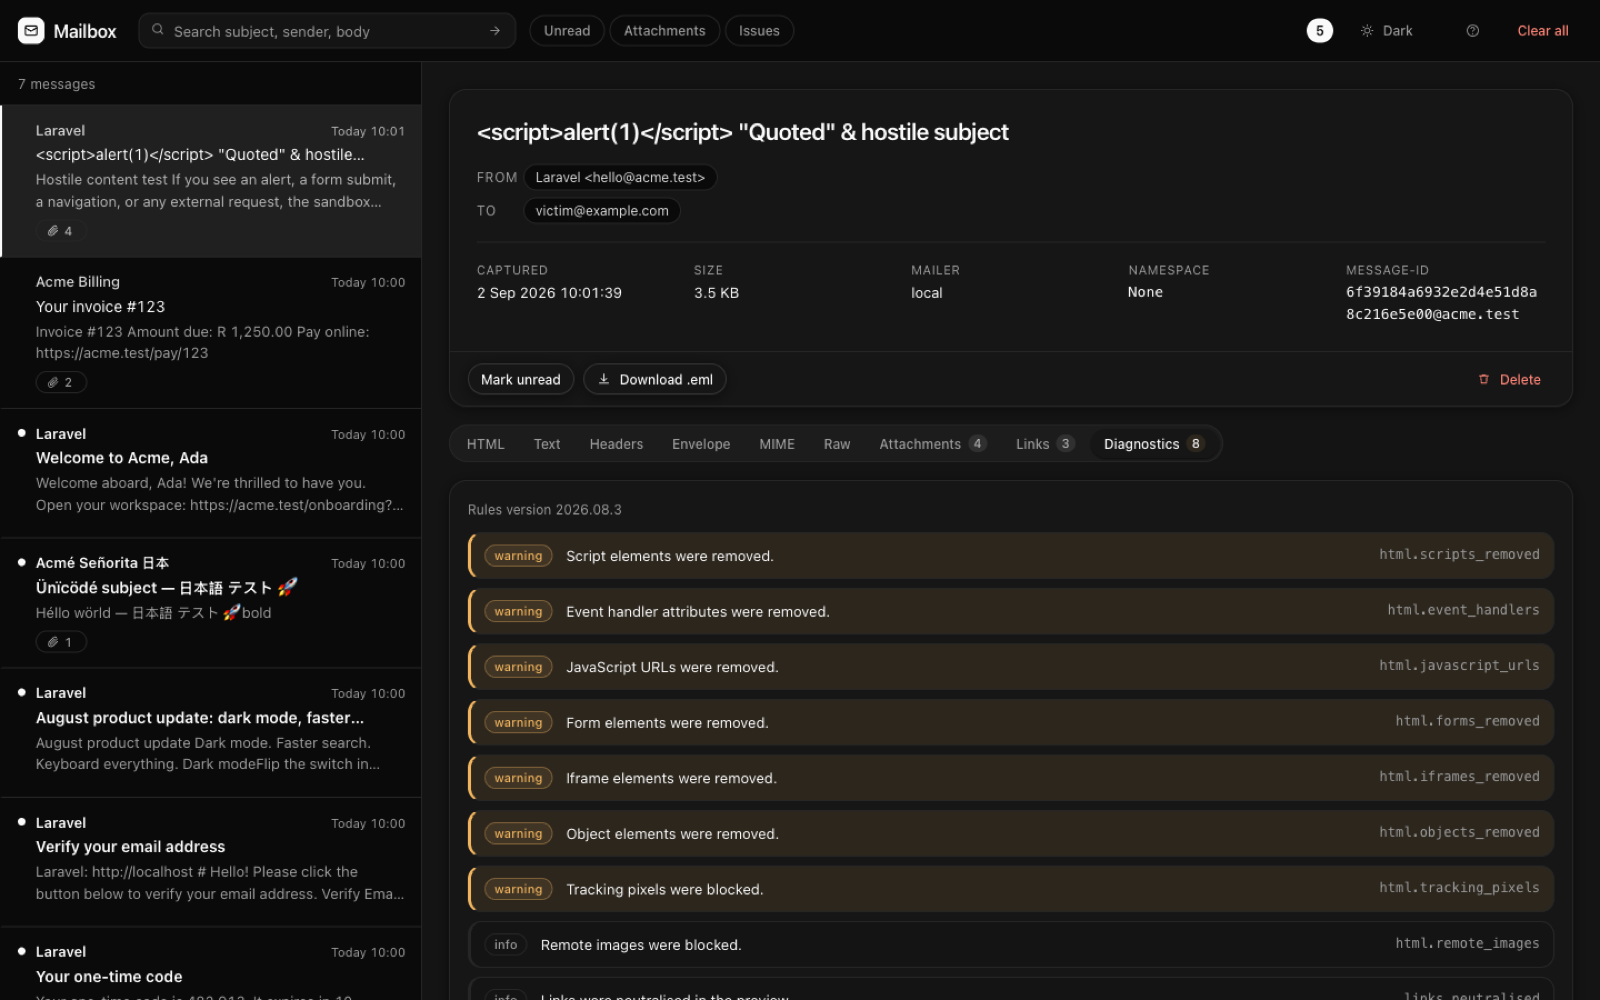This screenshot has width=1600, height=1000.
Task: Open the Headers tab
Action: click(x=616, y=444)
